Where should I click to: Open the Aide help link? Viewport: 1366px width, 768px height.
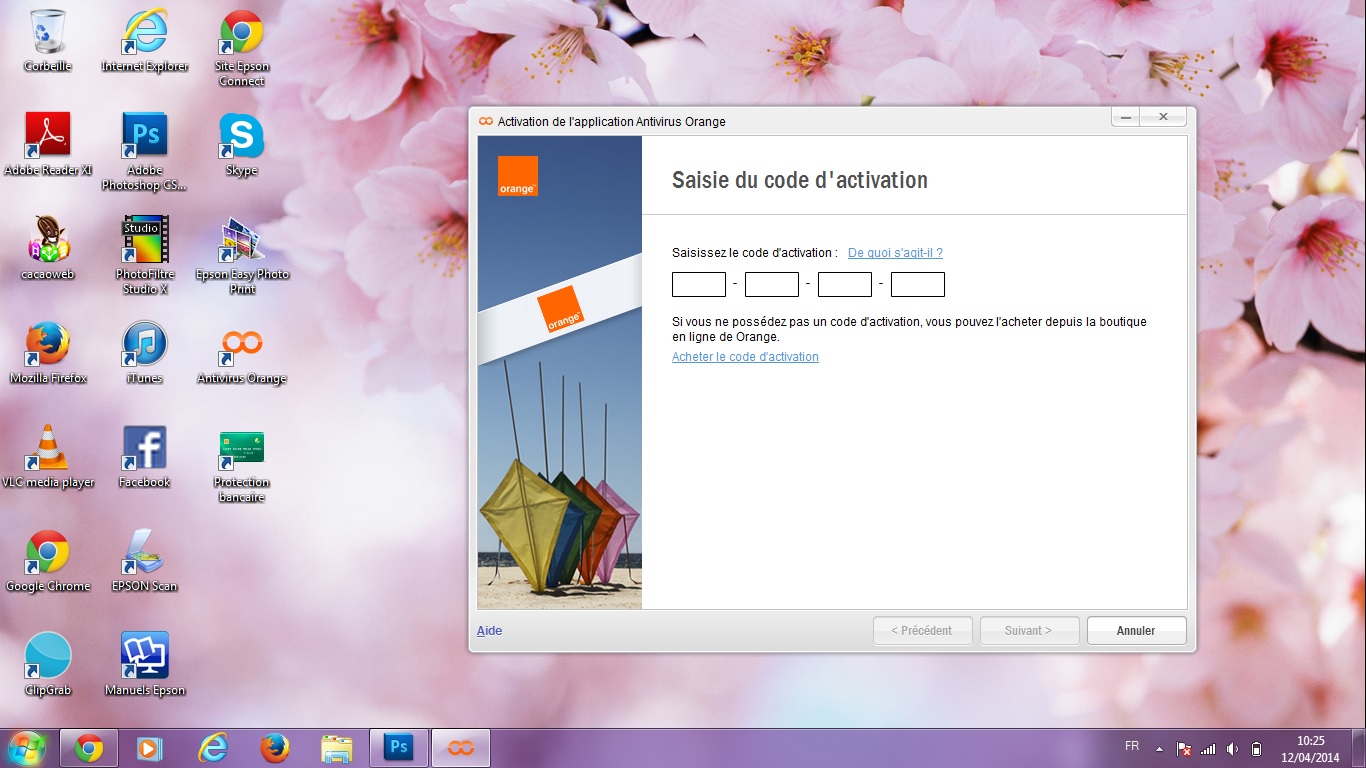[490, 631]
